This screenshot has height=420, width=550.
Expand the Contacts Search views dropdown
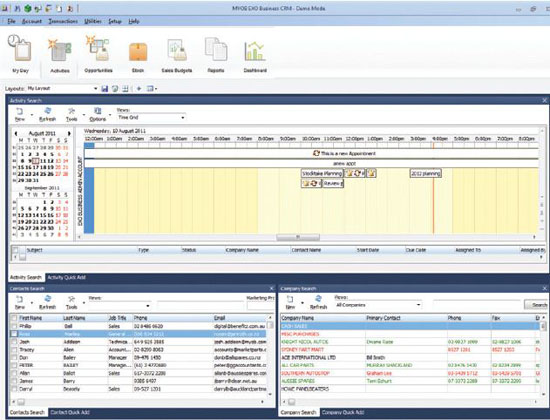coord(148,306)
